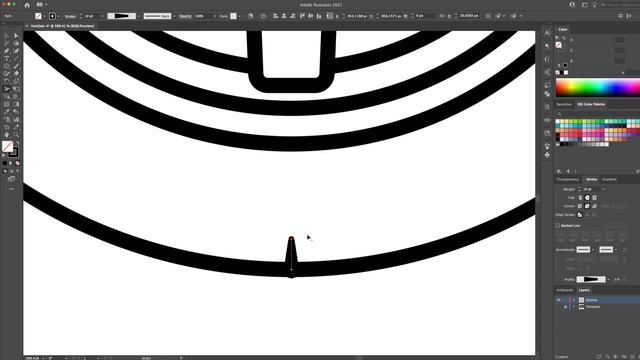This screenshot has height=360, width=640.
Task: Select the highlighted Width tool
Action: point(7,89)
